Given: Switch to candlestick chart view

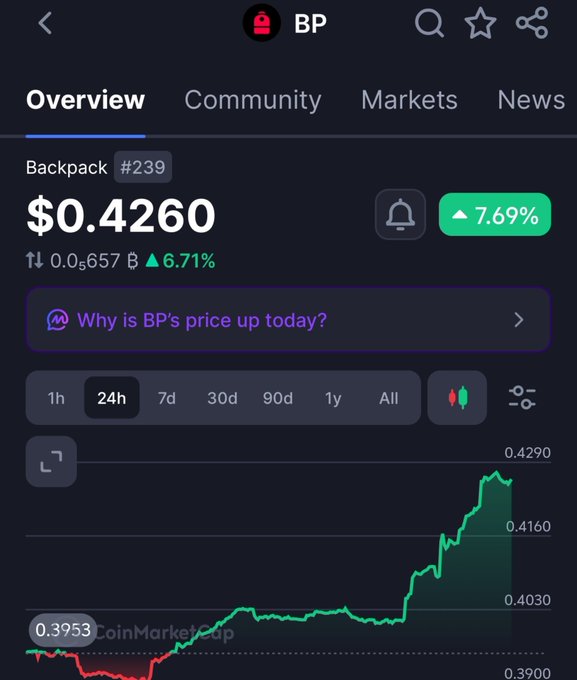Looking at the screenshot, I should point(457,397).
